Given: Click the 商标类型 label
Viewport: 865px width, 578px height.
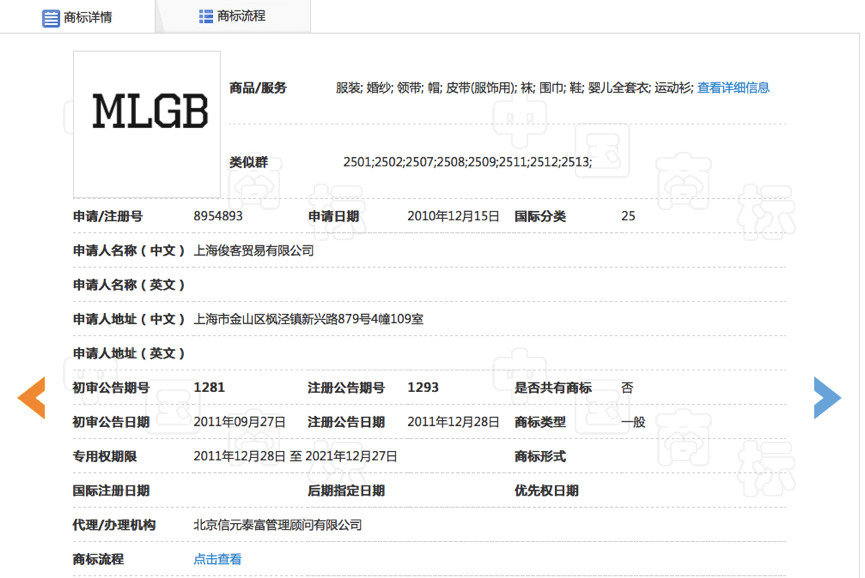Looking at the screenshot, I should click(x=540, y=422).
